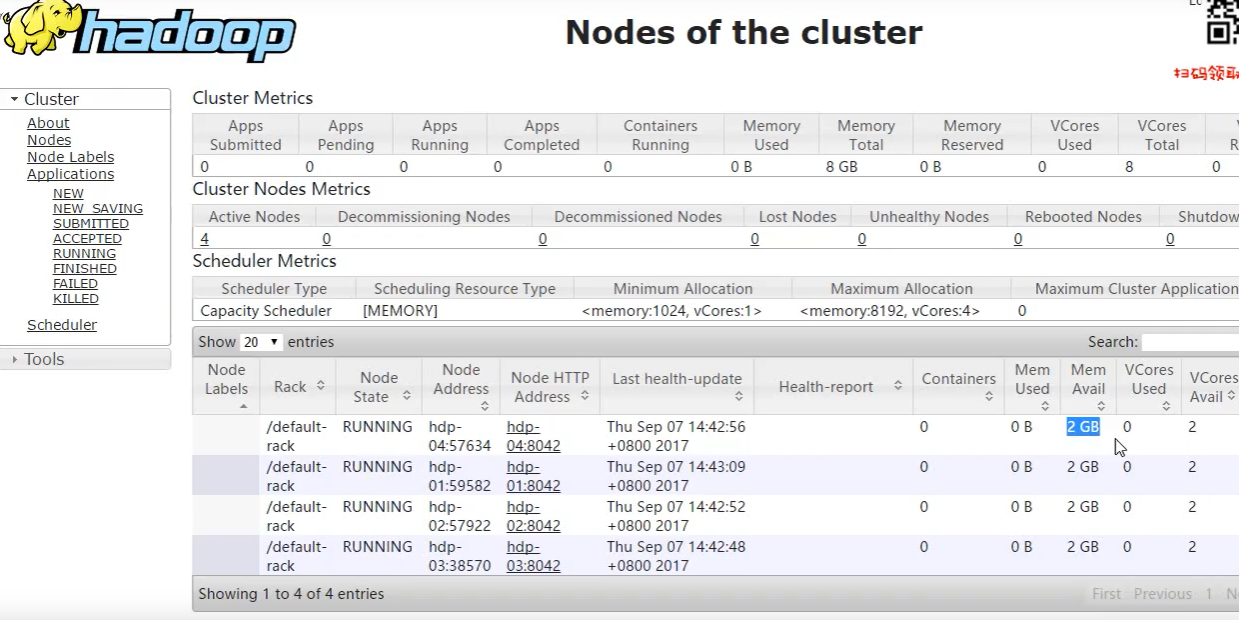Click the Capacity Scheduler value
The width and height of the screenshot is (1239, 620).
(x=266, y=311)
